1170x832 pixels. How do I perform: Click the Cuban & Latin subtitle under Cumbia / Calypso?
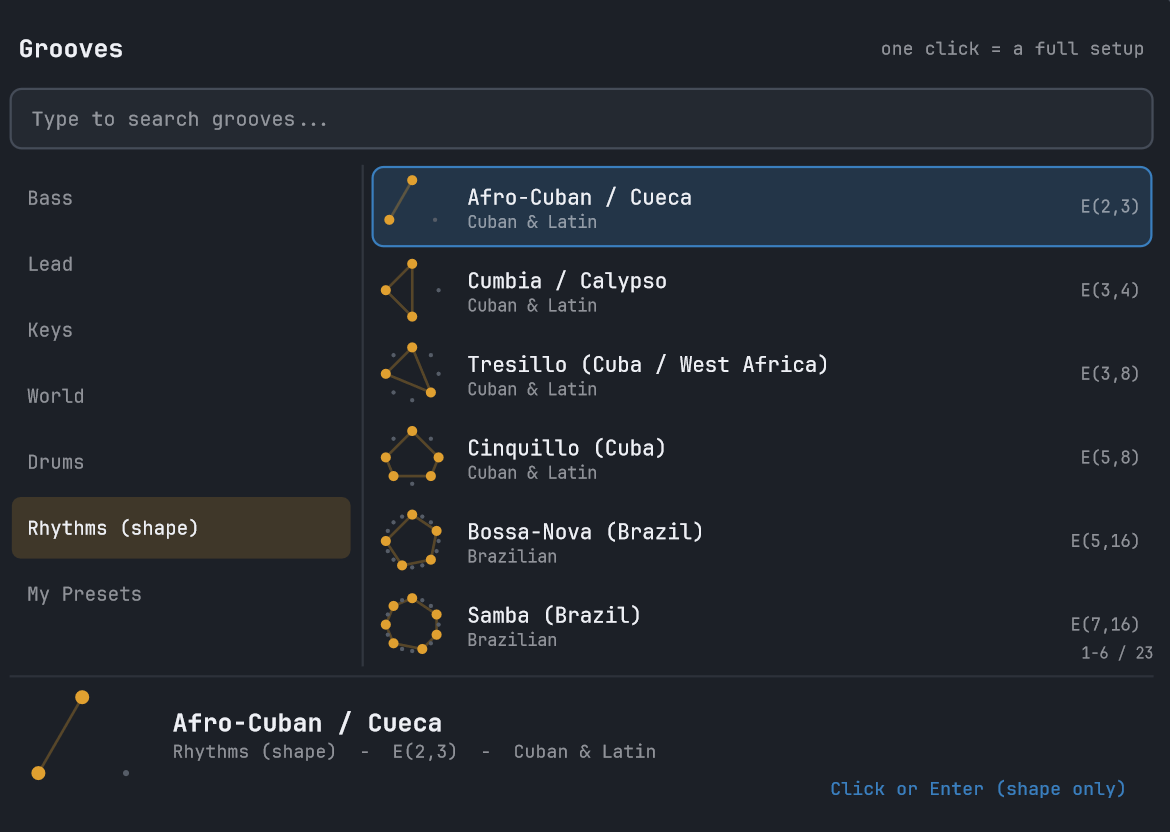coord(532,305)
